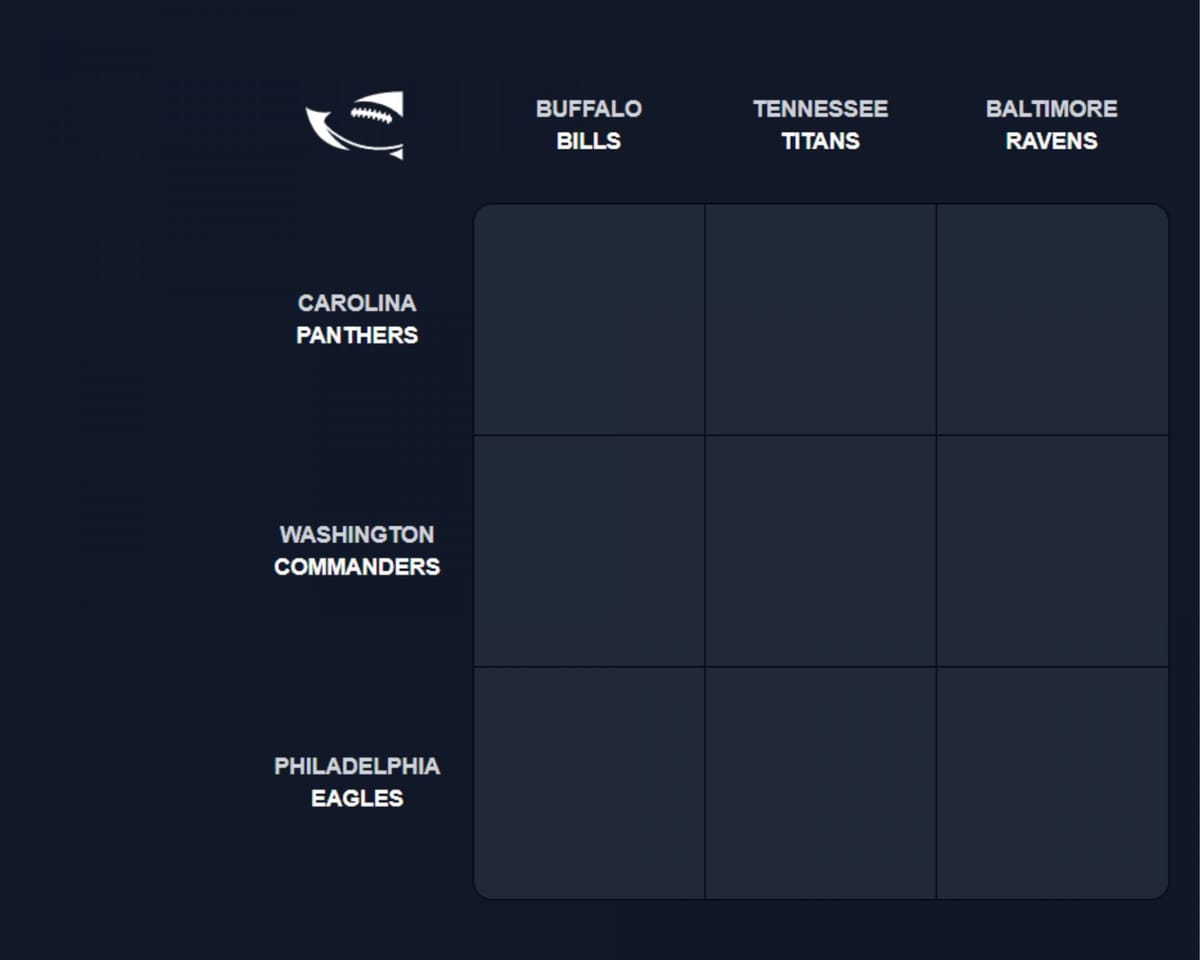Image resolution: width=1200 pixels, height=960 pixels.
Task: Click the TITANS text in the header
Action: click(x=821, y=141)
